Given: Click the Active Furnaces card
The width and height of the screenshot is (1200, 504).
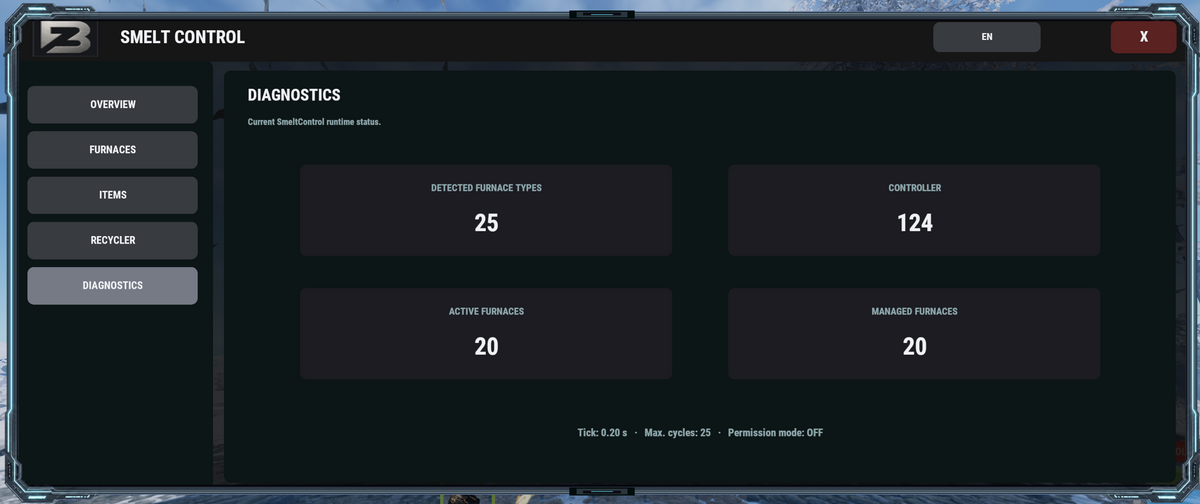Looking at the screenshot, I should click(x=486, y=334).
